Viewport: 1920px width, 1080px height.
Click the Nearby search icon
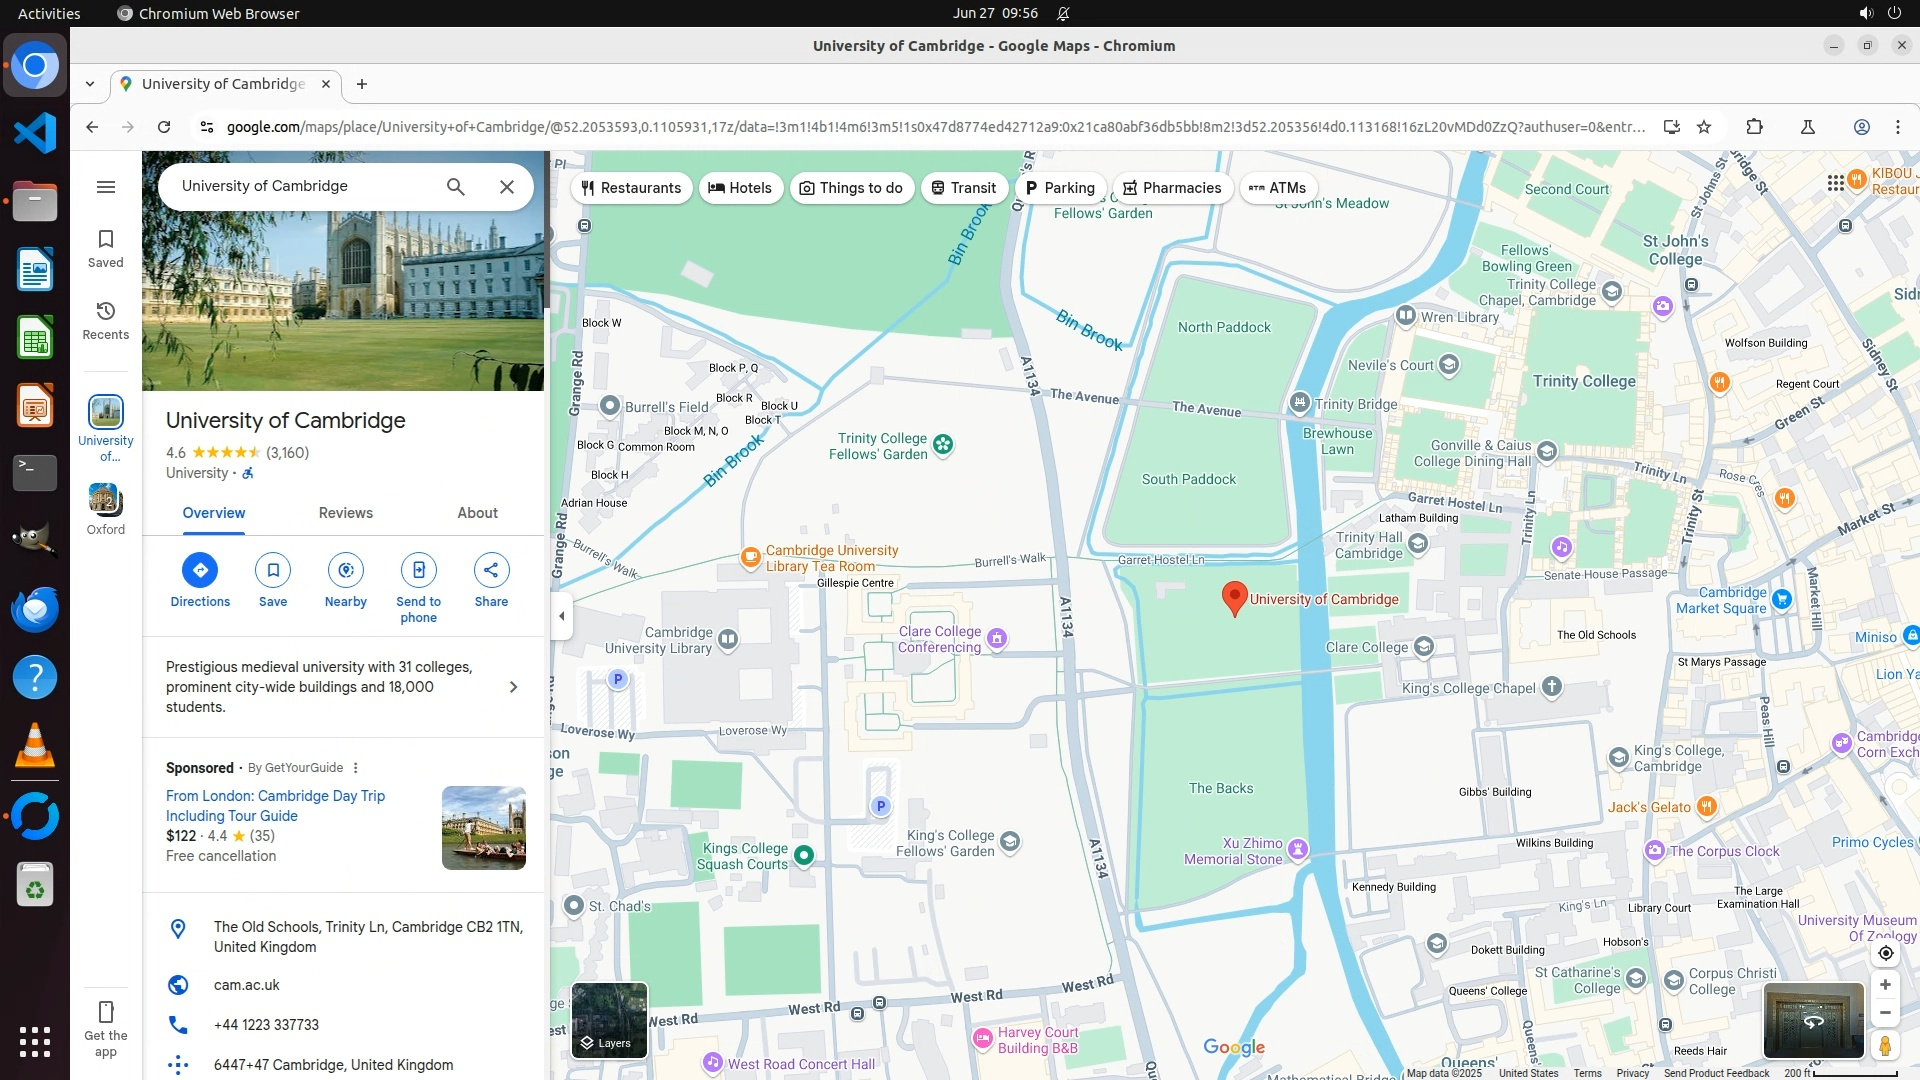[346, 570]
